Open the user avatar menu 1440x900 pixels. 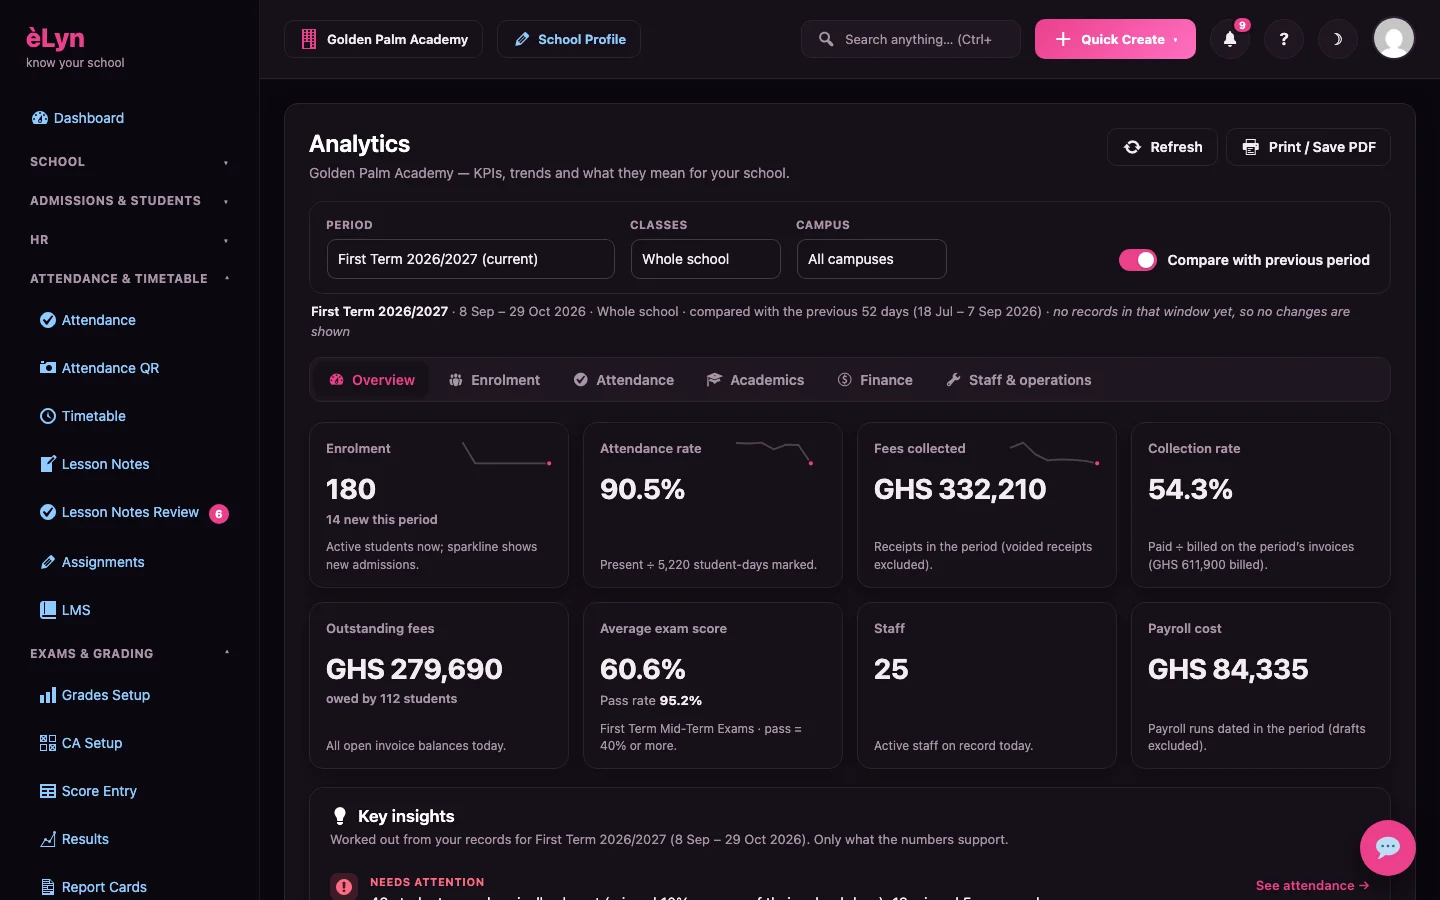(1394, 39)
